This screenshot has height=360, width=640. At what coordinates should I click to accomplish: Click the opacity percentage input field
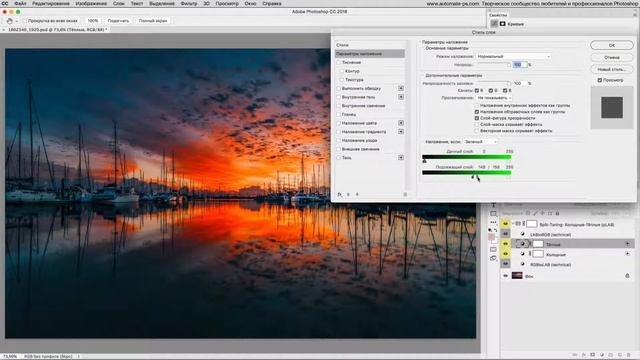pyautogui.click(x=520, y=64)
